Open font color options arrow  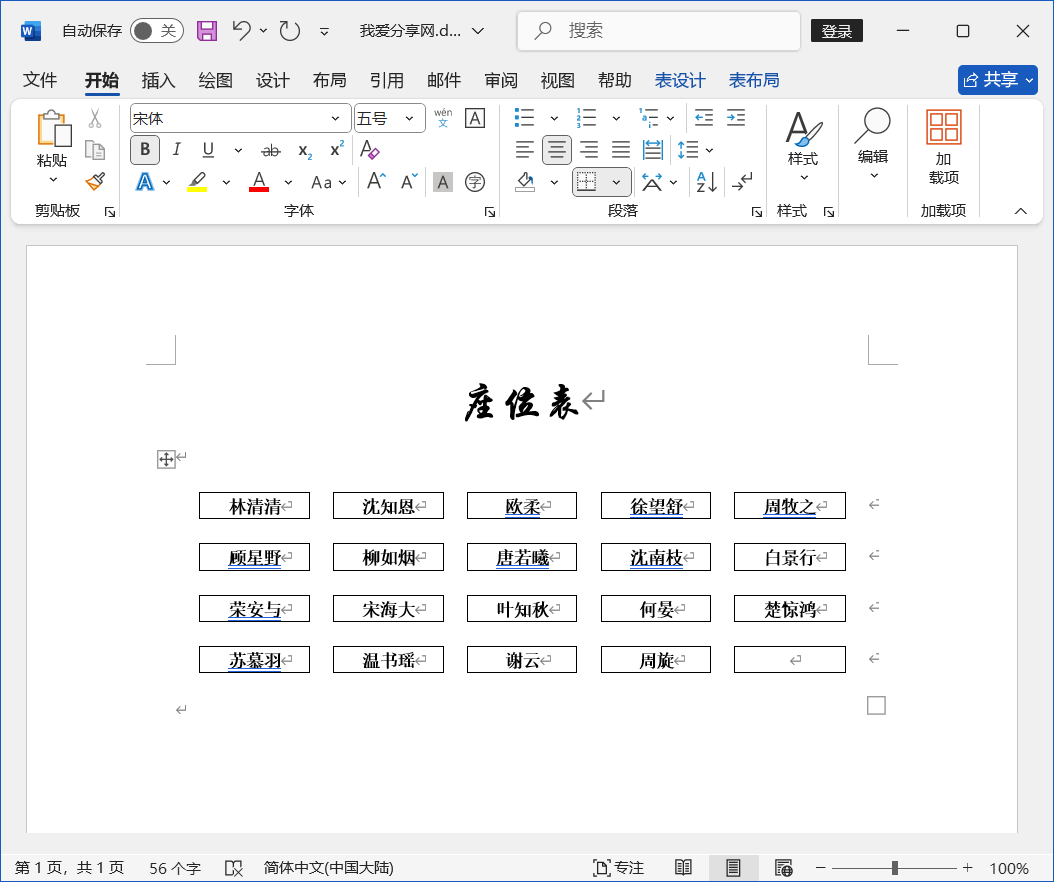[288, 182]
